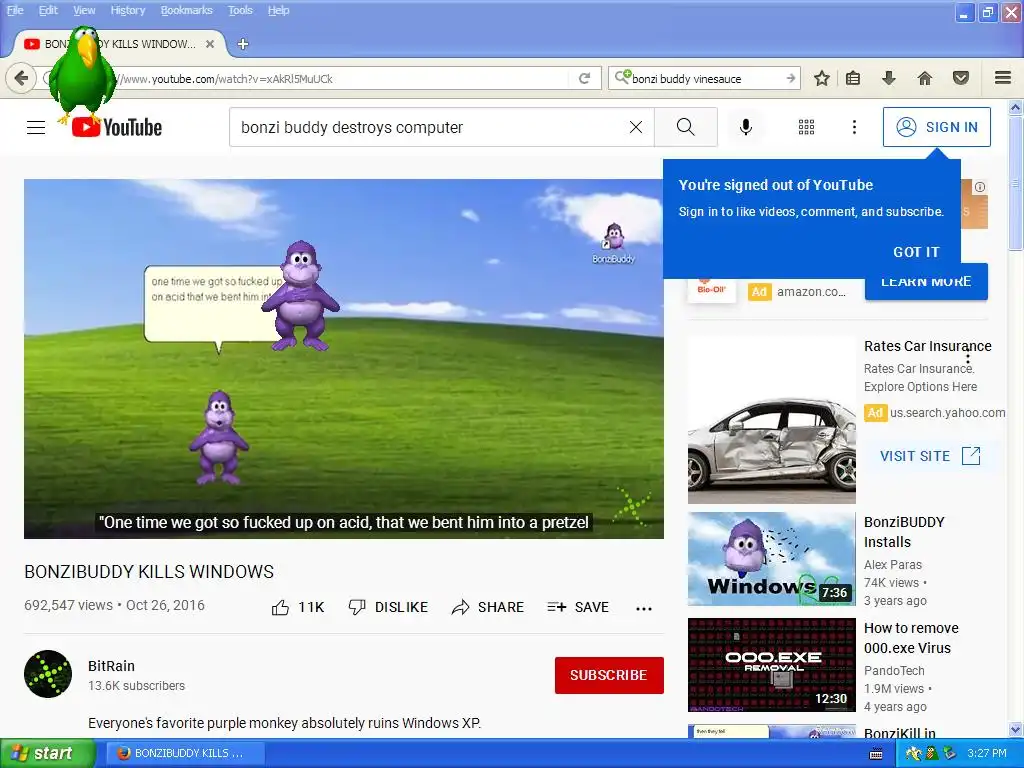The height and width of the screenshot is (768, 1024).
Task: Open the Rates Car Insurance ad options dots
Action: (968, 359)
